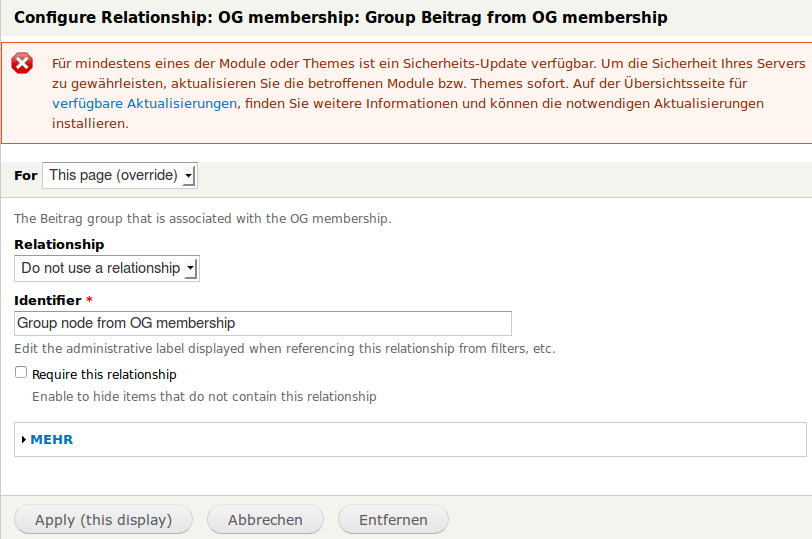Viewport: 812px width, 539px height.
Task: Expand the MEHR section via its triangle
Action: point(23,439)
